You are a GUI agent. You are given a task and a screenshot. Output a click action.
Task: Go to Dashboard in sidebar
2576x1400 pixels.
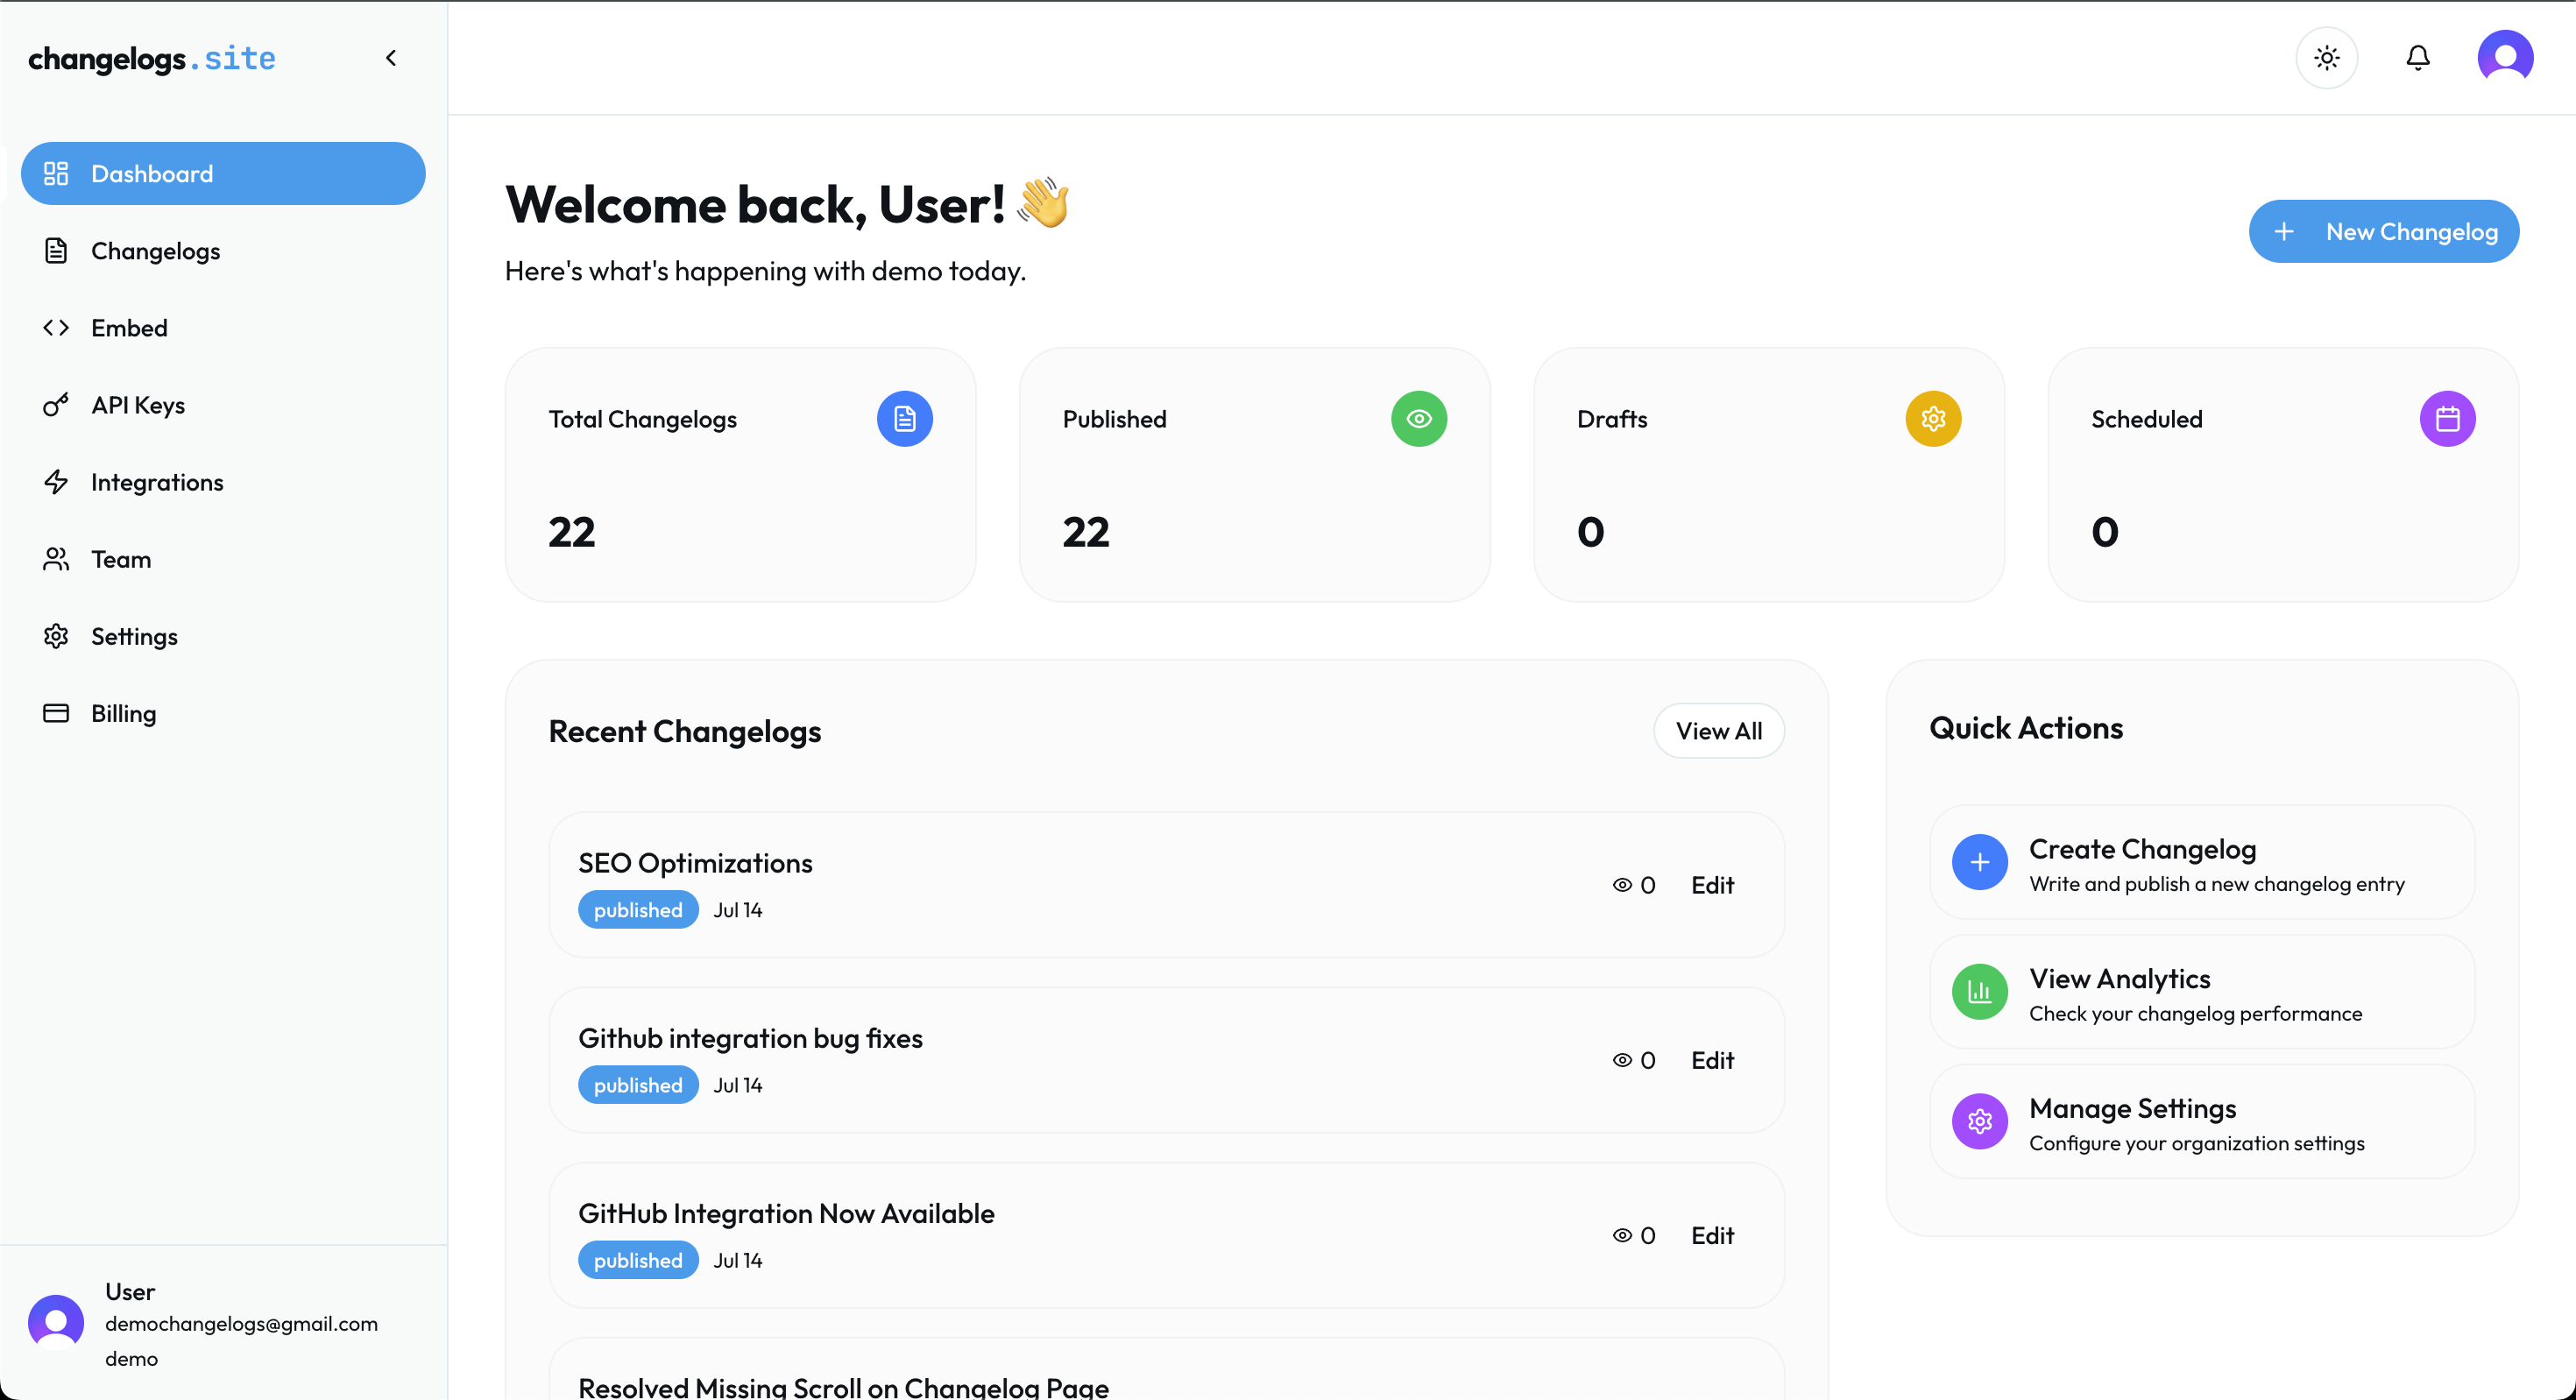tap(223, 173)
